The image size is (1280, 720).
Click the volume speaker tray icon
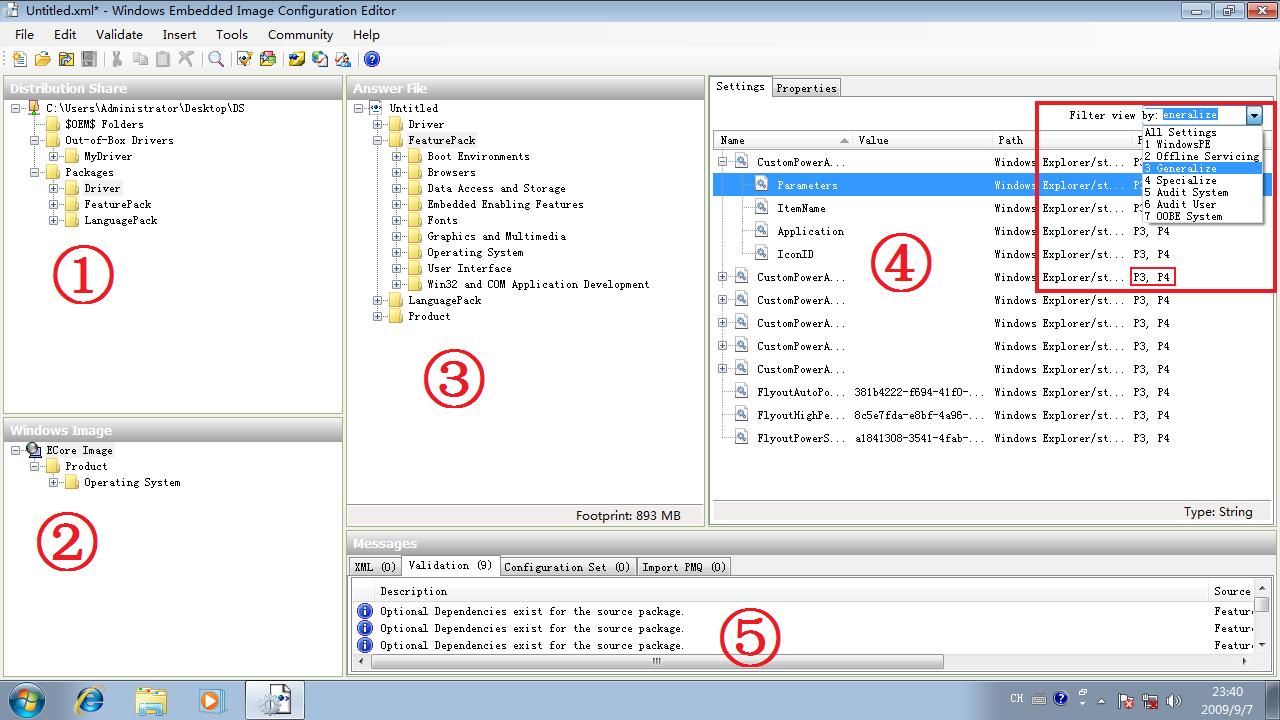1173,701
